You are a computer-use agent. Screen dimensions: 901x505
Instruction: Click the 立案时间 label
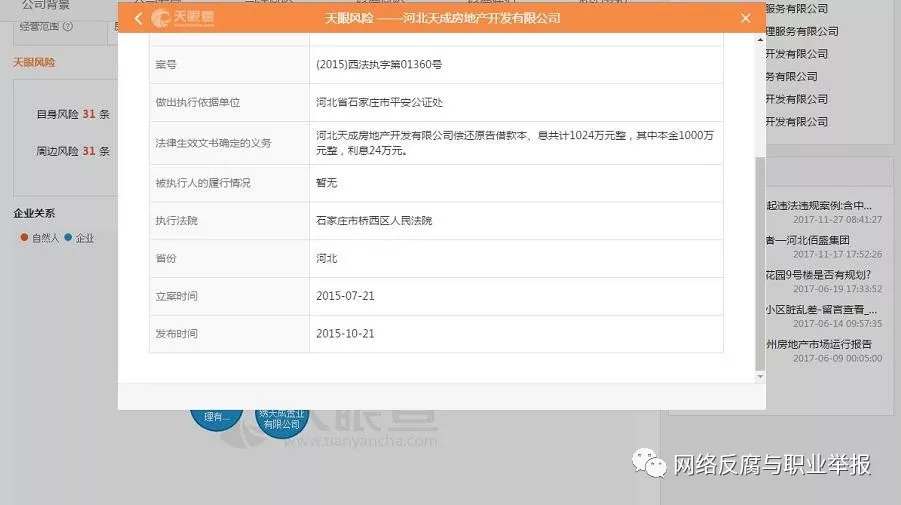[x=176, y=296]
